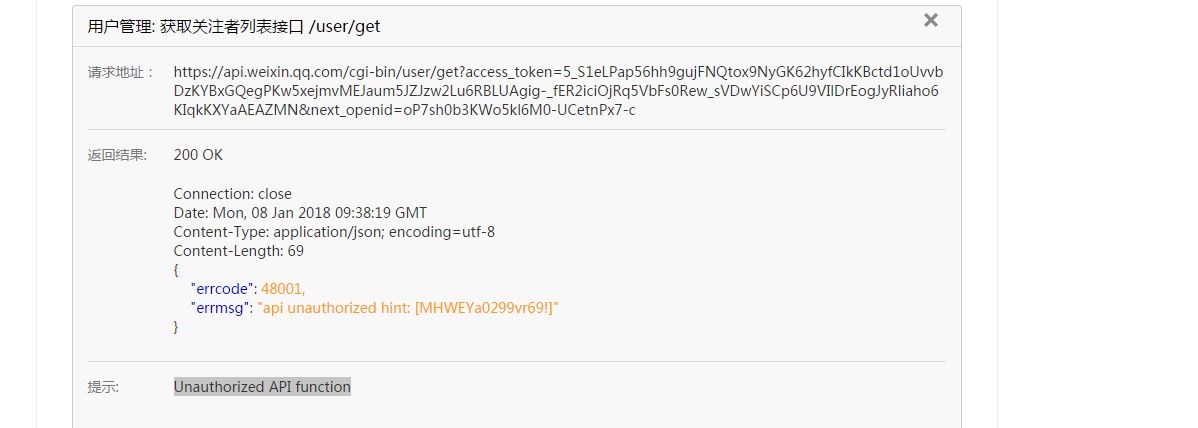Click the Content-Type header line
The height and width of the screenshot is (428, 1198).
click(x=334, y=232)
